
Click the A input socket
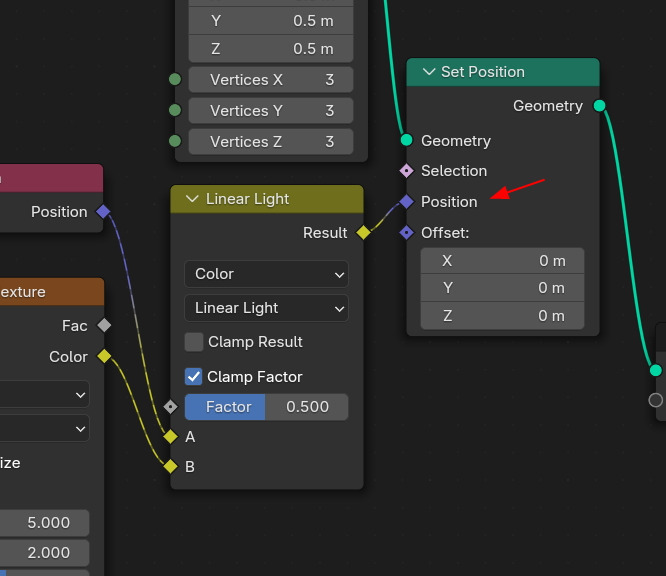(170, 436)
